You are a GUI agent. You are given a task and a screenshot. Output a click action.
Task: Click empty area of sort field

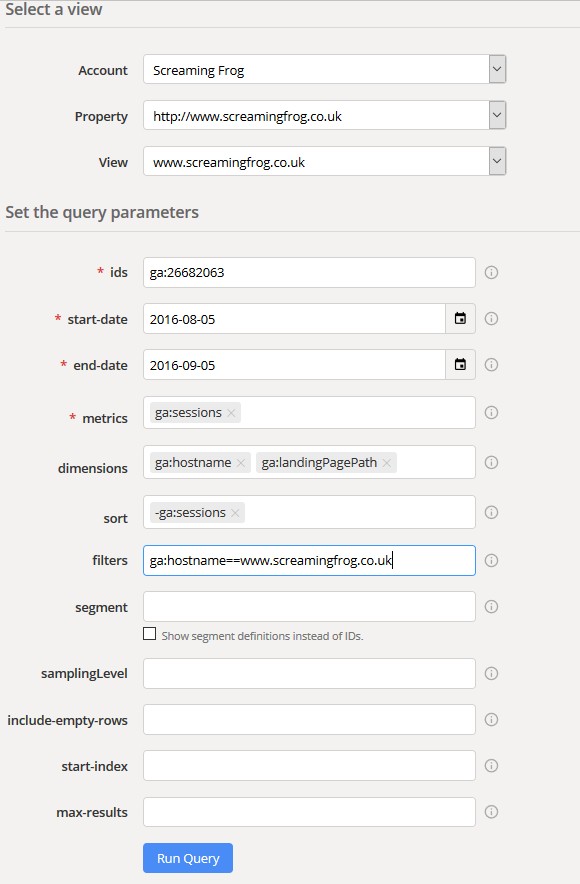tap(360, 512)
